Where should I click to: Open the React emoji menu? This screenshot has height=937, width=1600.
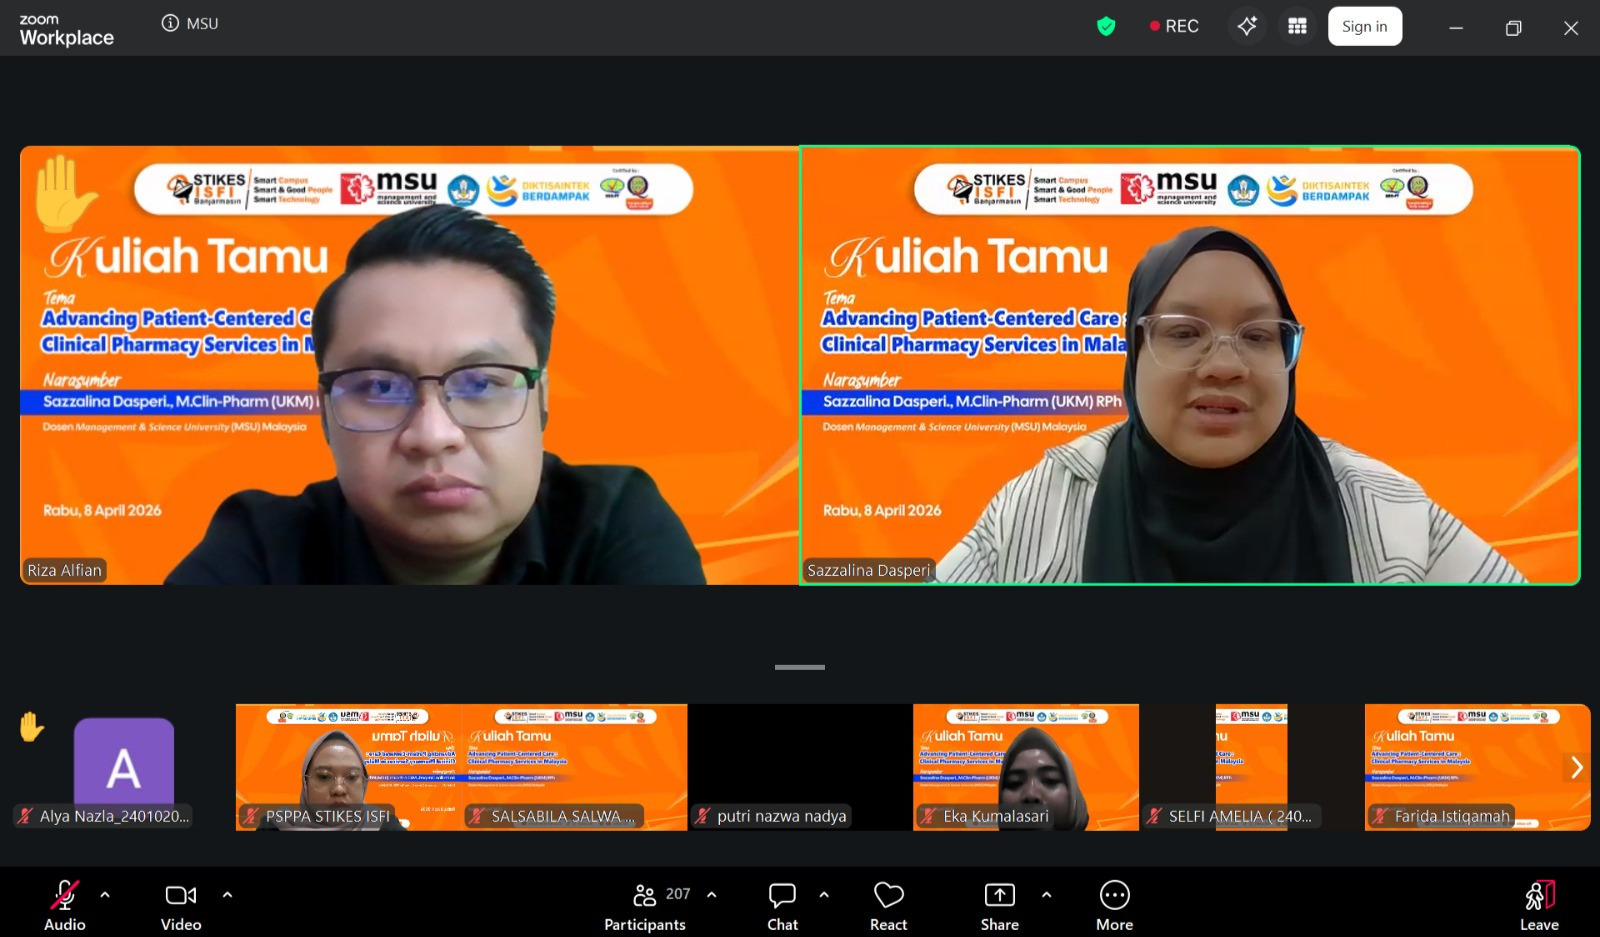[888, 906]
